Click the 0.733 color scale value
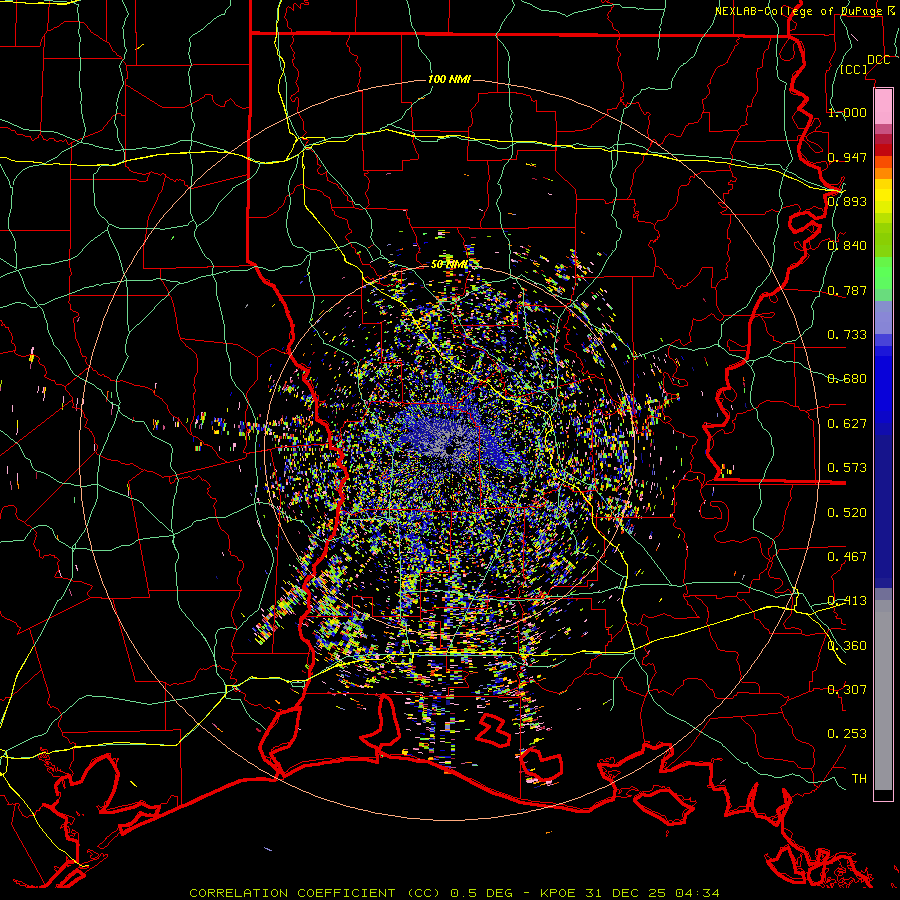900x900 pixels. 847,334
